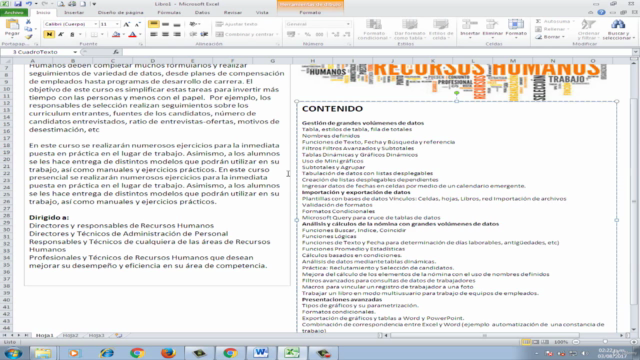Open the Fuente dialog launcher
The width and height of the screenshot is (640, 360).
click(x=140, y=44)
